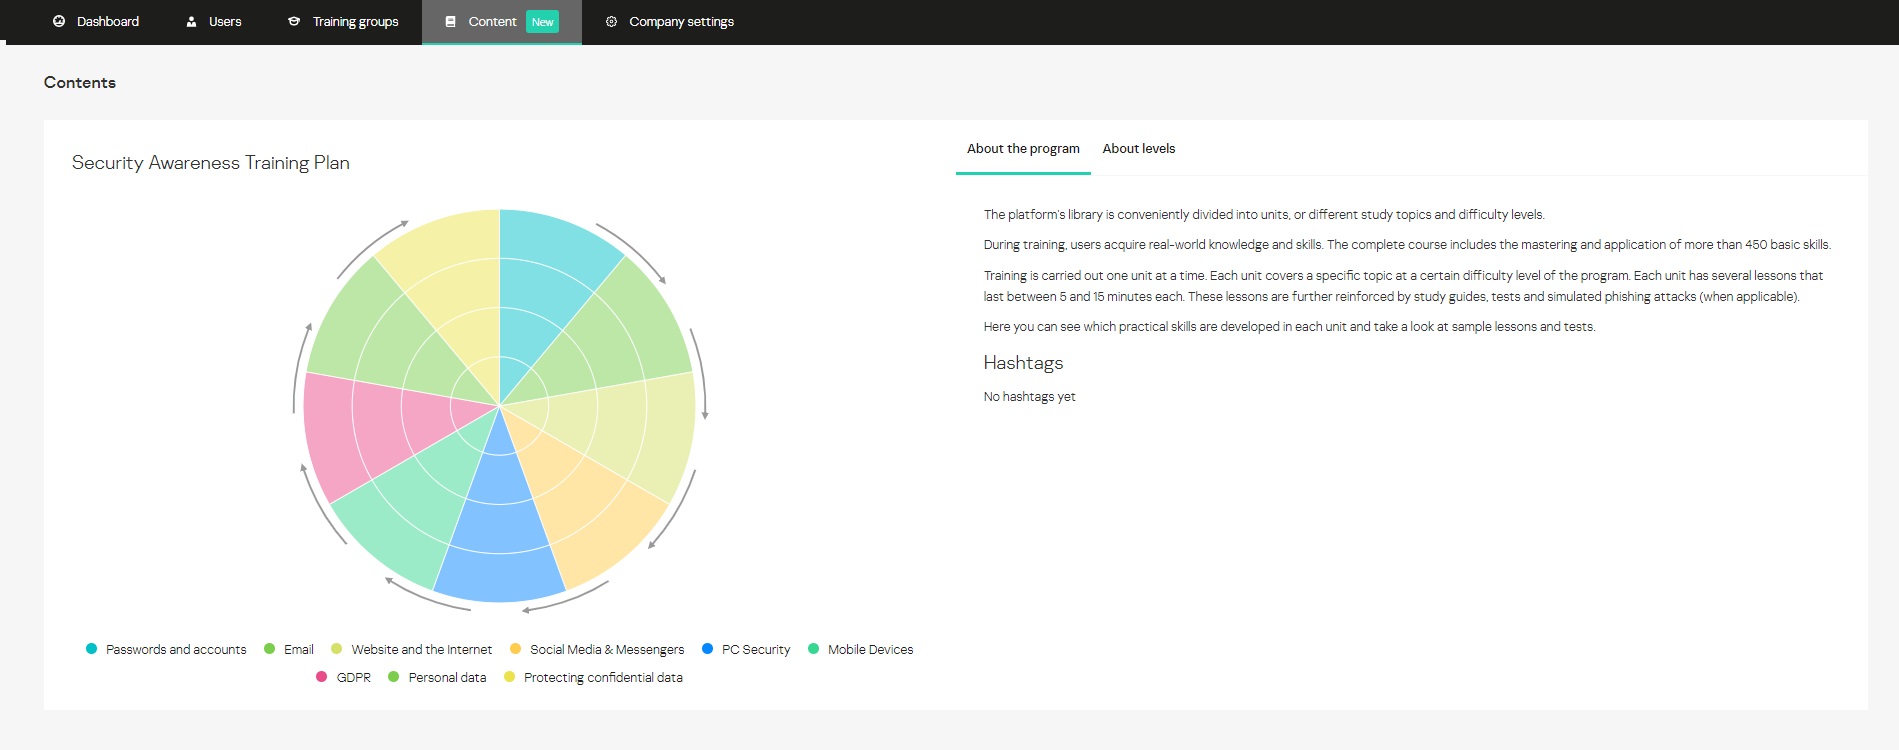Select Protecting confidential data legend label
The width and height of the screenshot is (1899, 750).
603,677
